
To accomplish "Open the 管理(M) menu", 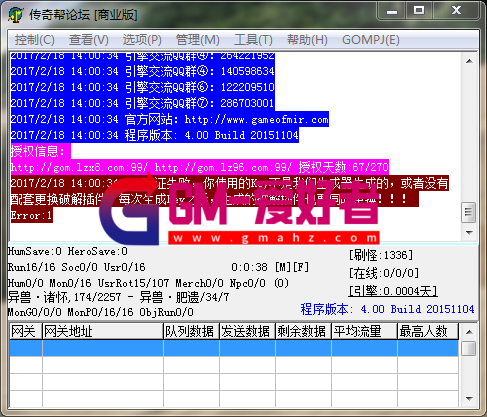I will (197, 40).
